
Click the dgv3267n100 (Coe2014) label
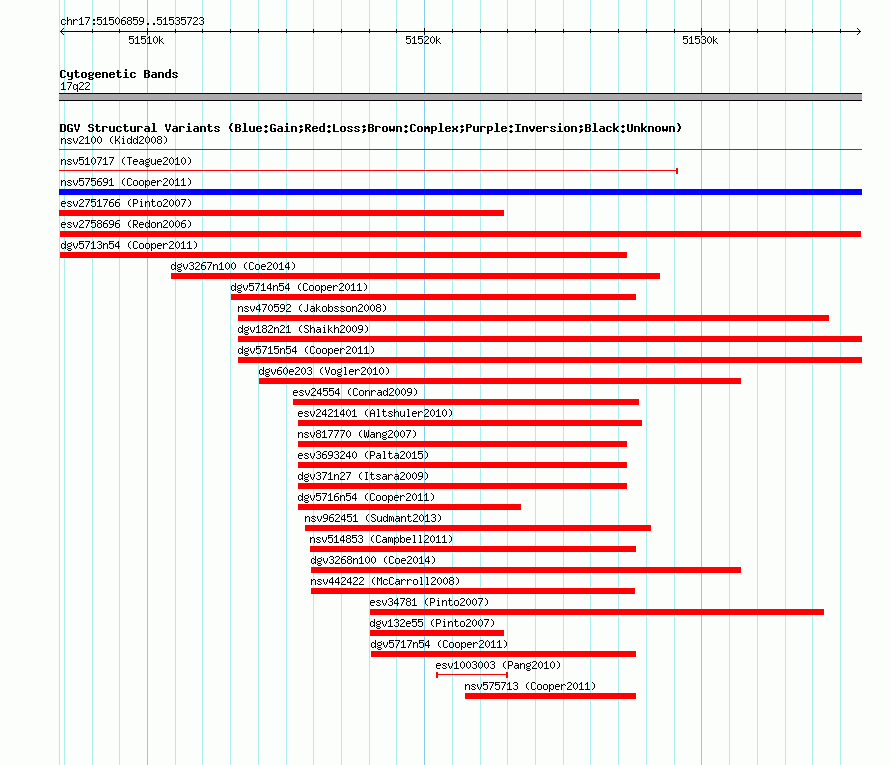click(233, 266)
